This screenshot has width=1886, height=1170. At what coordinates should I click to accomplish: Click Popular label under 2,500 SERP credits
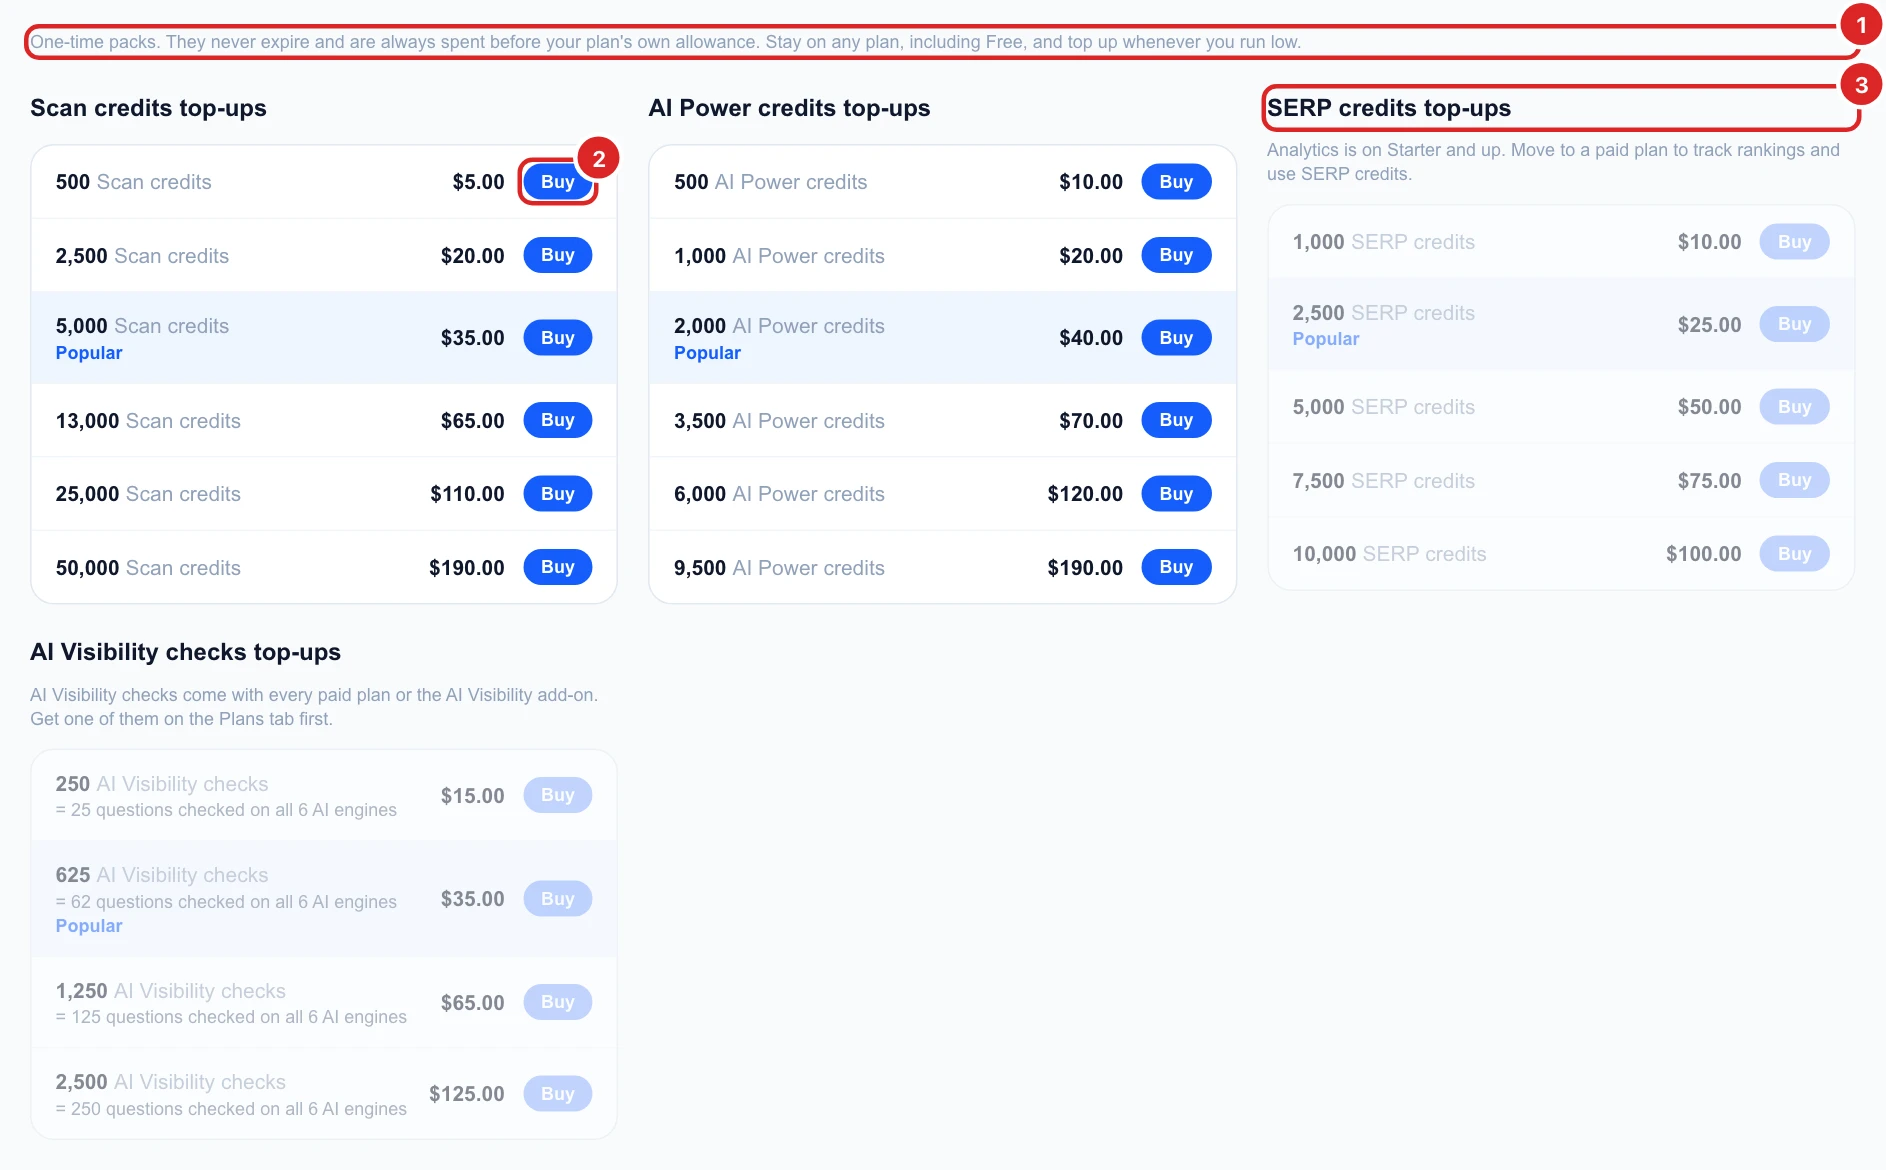click(1326, 339)
